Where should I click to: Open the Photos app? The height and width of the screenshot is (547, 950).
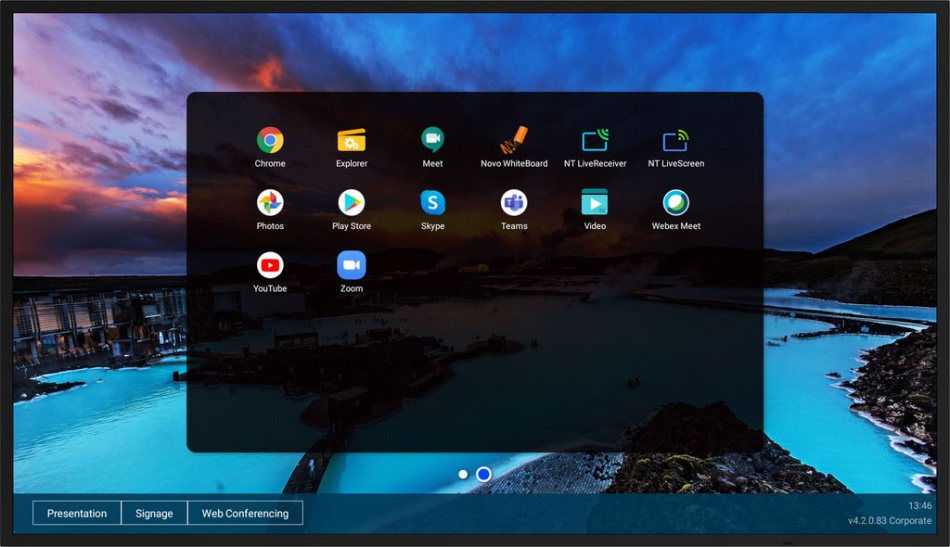(270, 203)
